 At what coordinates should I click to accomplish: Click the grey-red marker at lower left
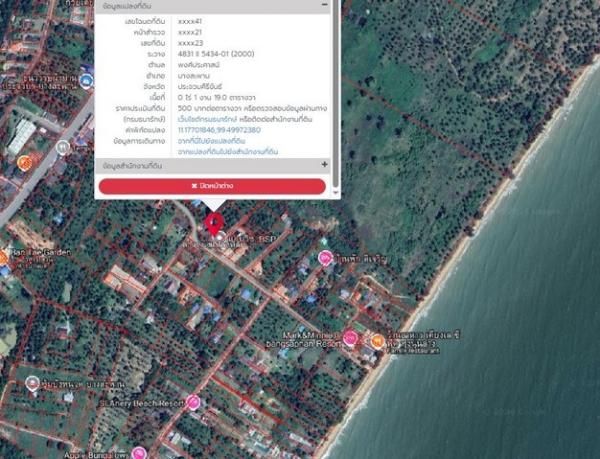[x=32, y=383]
